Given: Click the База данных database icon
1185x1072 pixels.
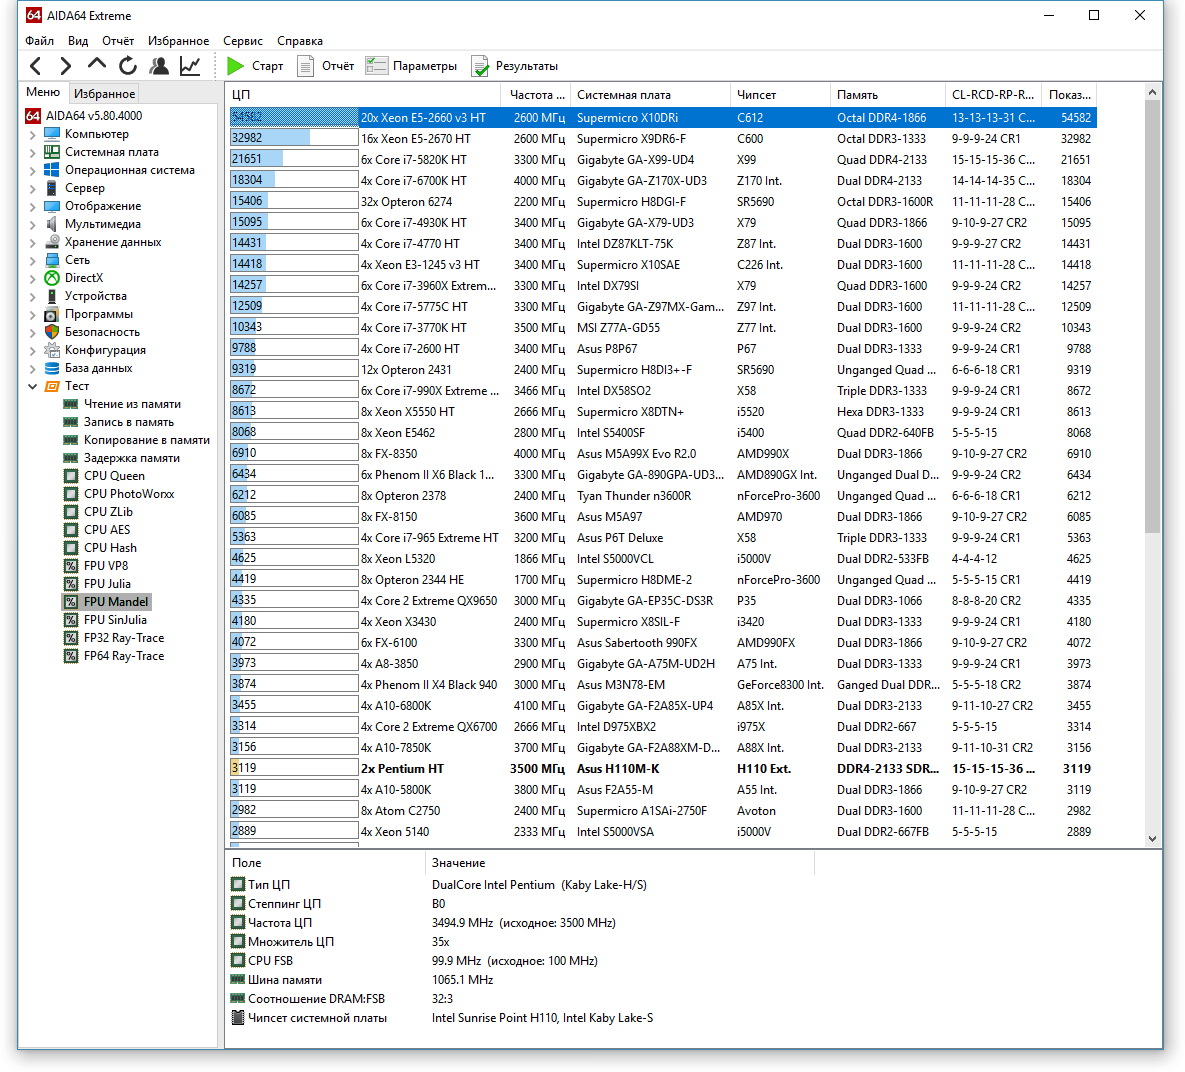Looking at the screenshot, I should click(x=52, y=368).
